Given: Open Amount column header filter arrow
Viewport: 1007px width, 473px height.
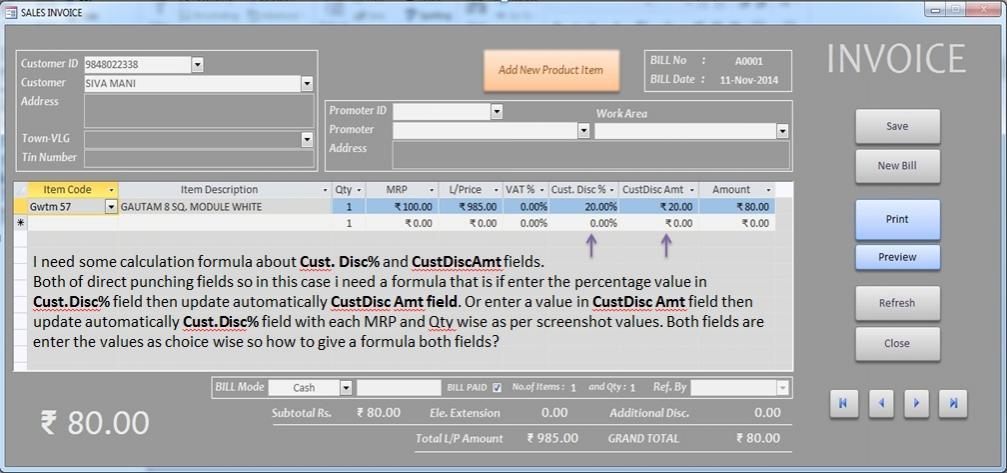Looking at the screenshot, I should pyautogui.click(x=769, y=190).
